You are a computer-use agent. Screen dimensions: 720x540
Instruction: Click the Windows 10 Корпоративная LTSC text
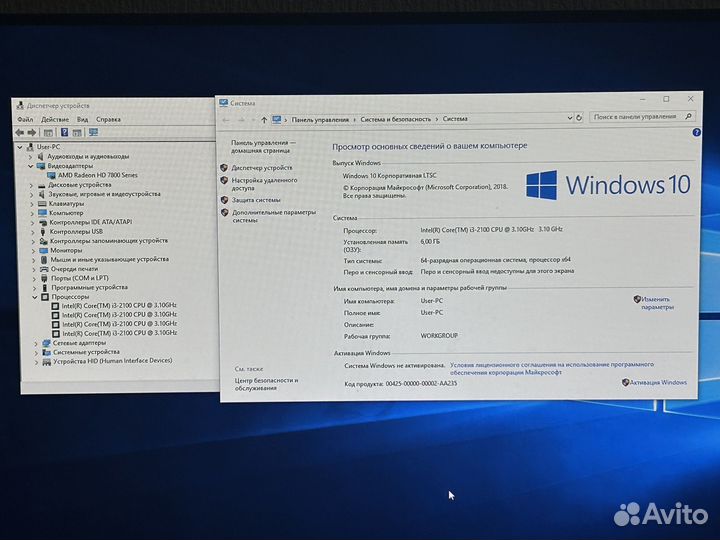click(x=389, y=175)
